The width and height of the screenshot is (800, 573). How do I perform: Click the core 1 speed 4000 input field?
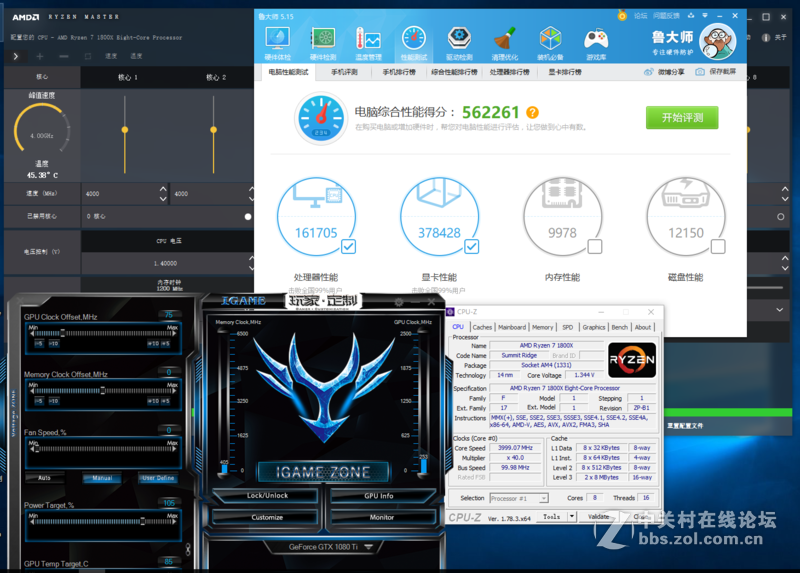pos(120,194)
